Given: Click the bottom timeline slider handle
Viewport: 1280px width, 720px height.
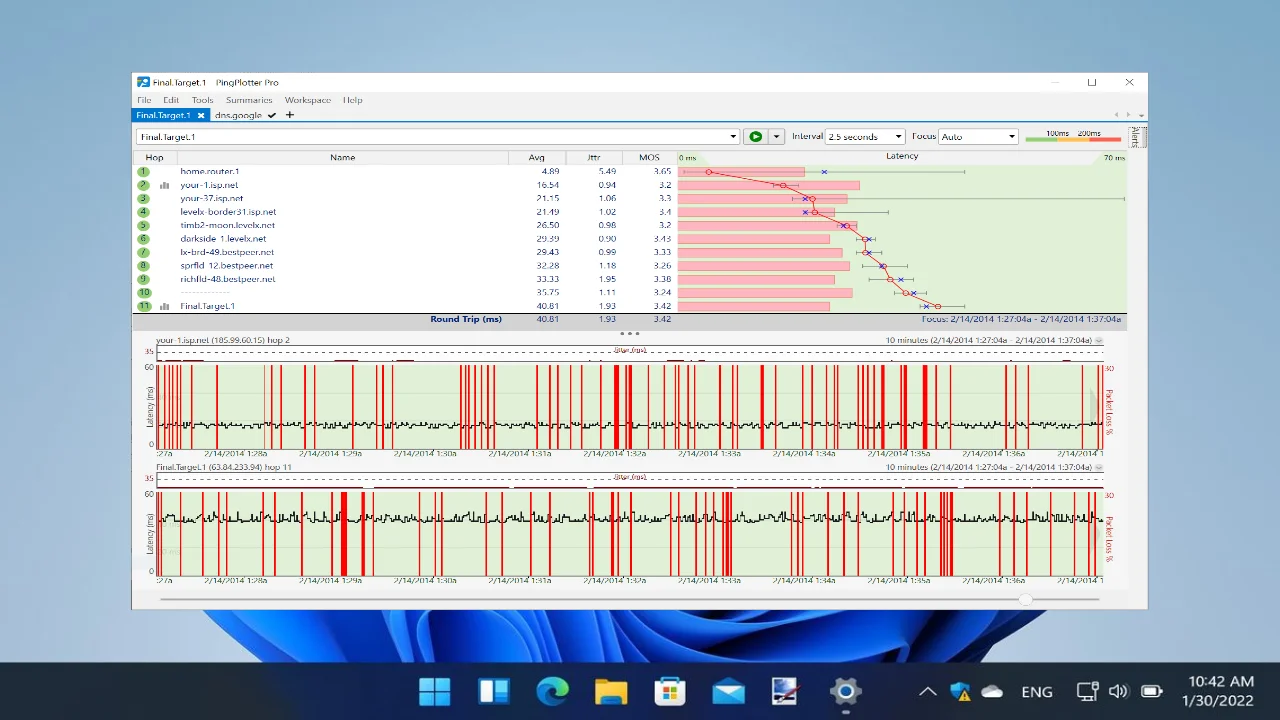Looking at the screenshot, I should coord(1026,598).
